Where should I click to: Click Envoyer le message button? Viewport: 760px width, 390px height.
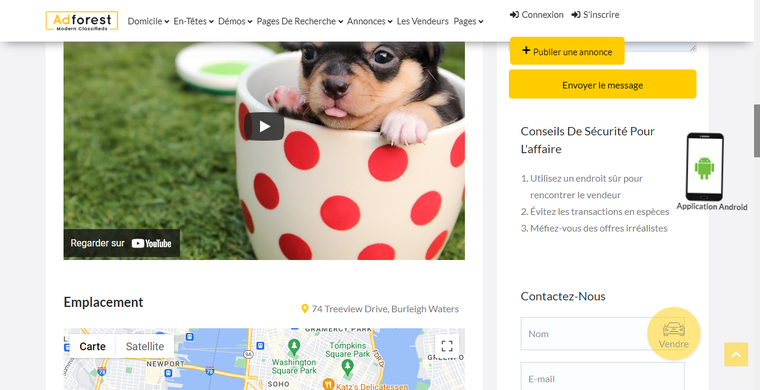(602, 84)
